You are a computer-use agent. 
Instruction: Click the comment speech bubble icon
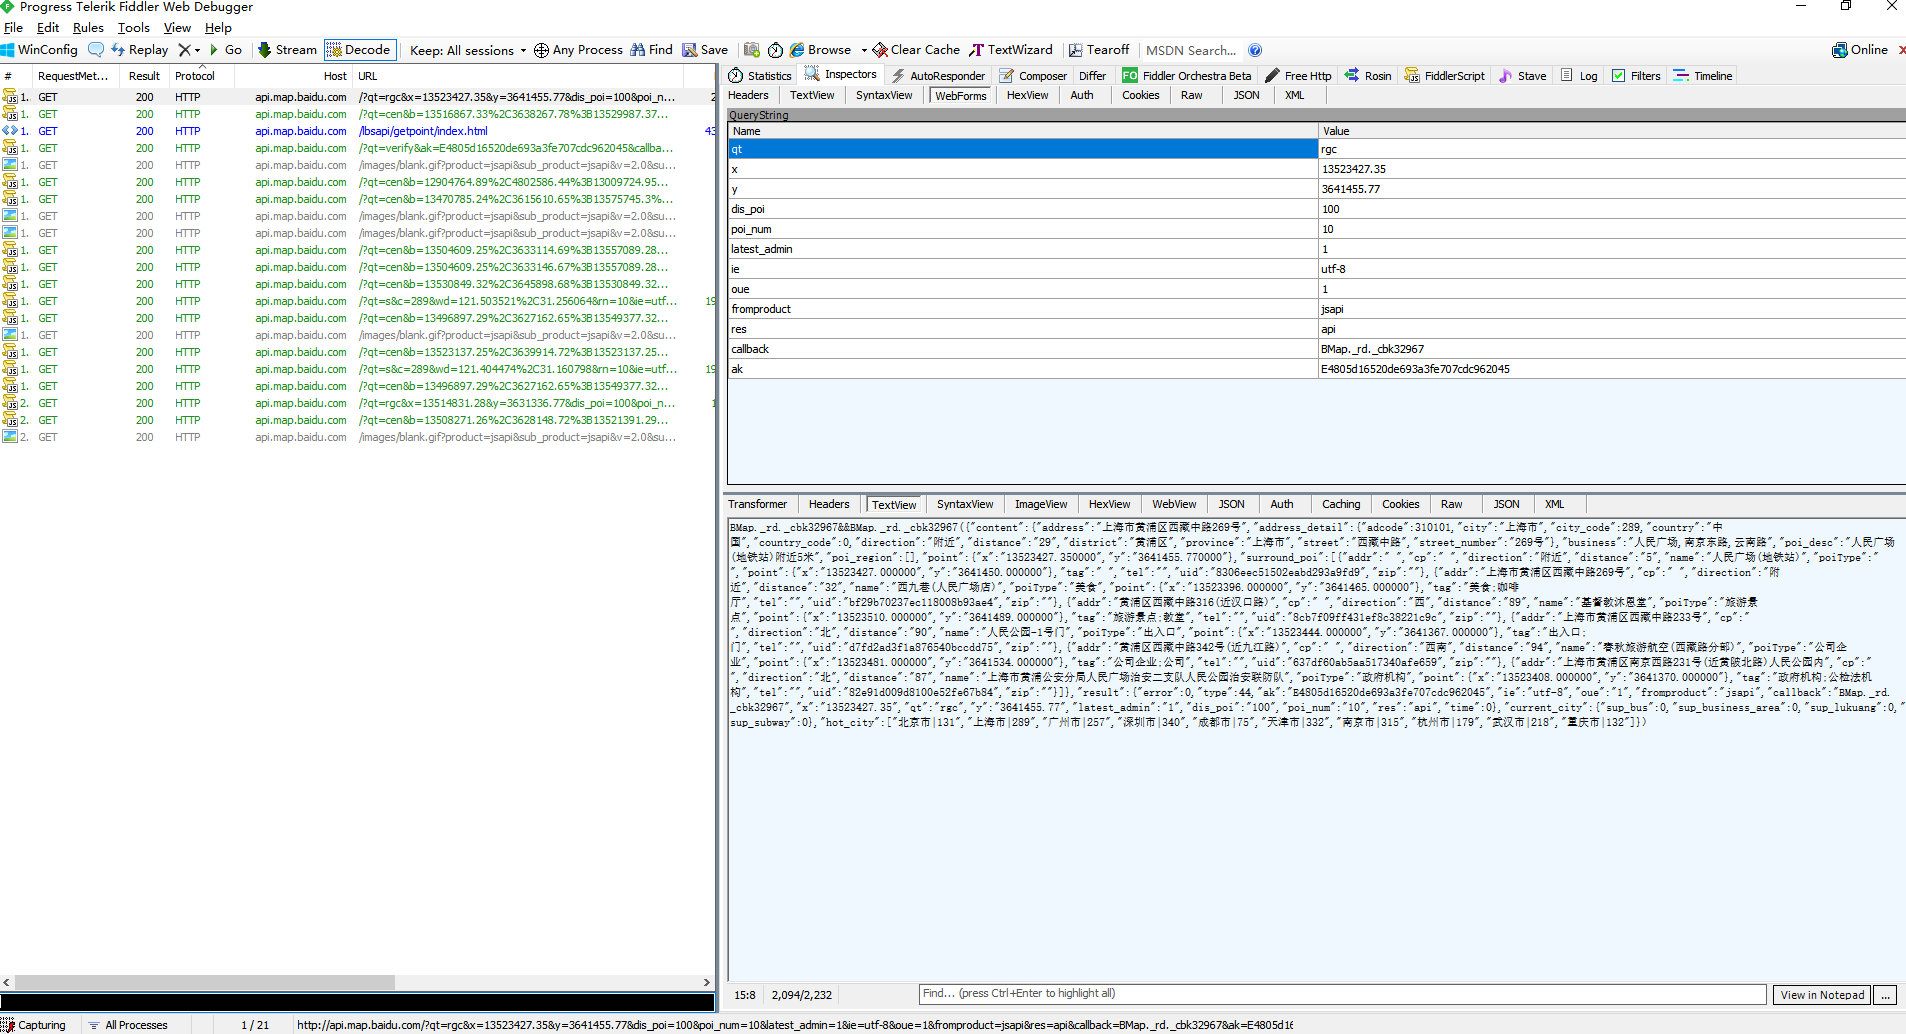tap(96, 50)
